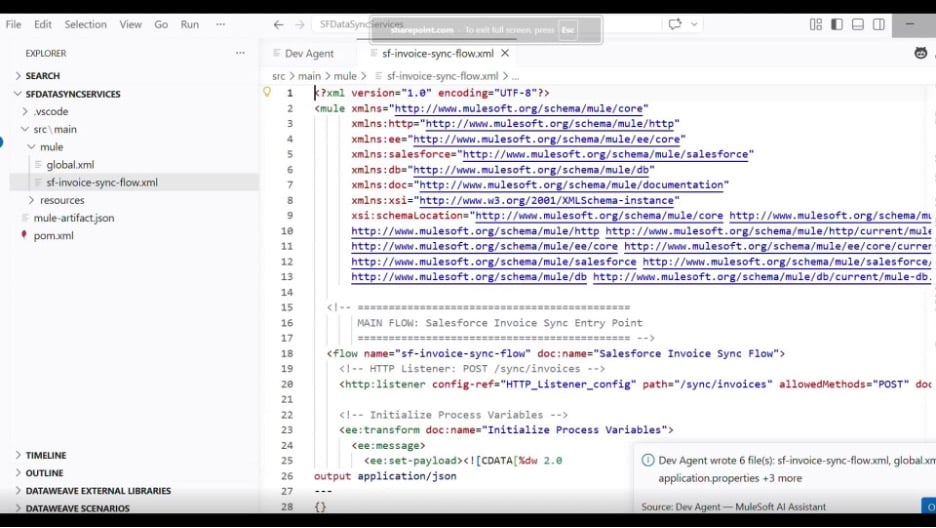Screen dimensions: 936x528
Task: Click the mule-artifact.json file icon
Action: pos(25,218)
